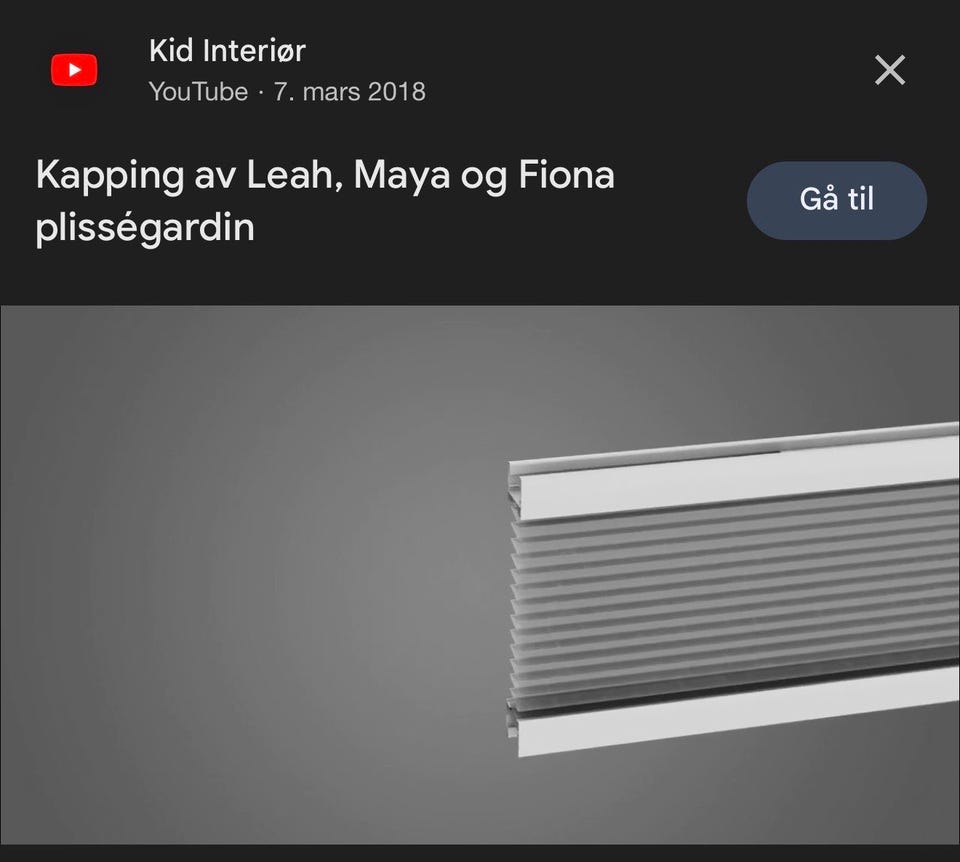Click the word plisségardin in title

145,228
